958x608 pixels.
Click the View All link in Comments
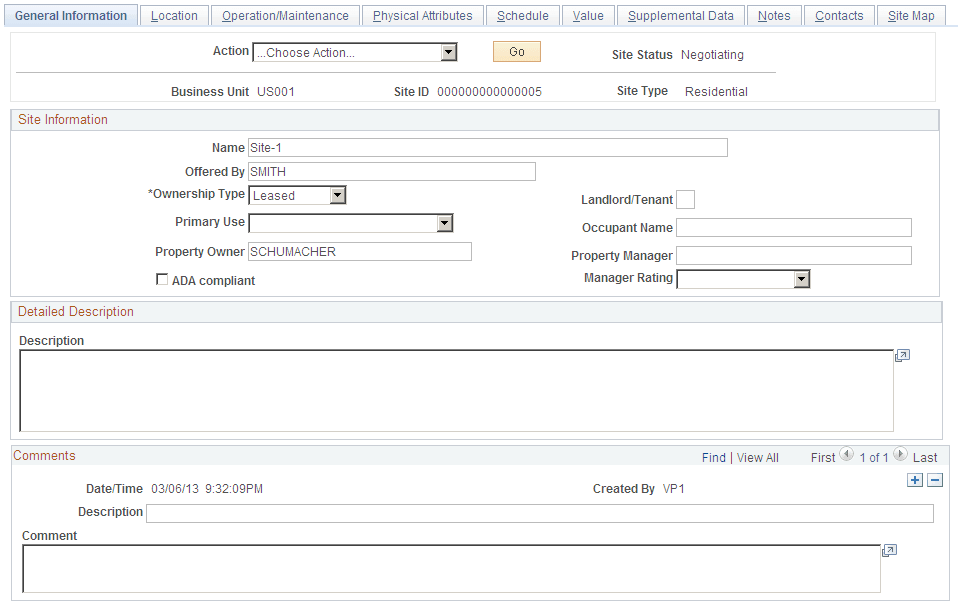point(758,458)
